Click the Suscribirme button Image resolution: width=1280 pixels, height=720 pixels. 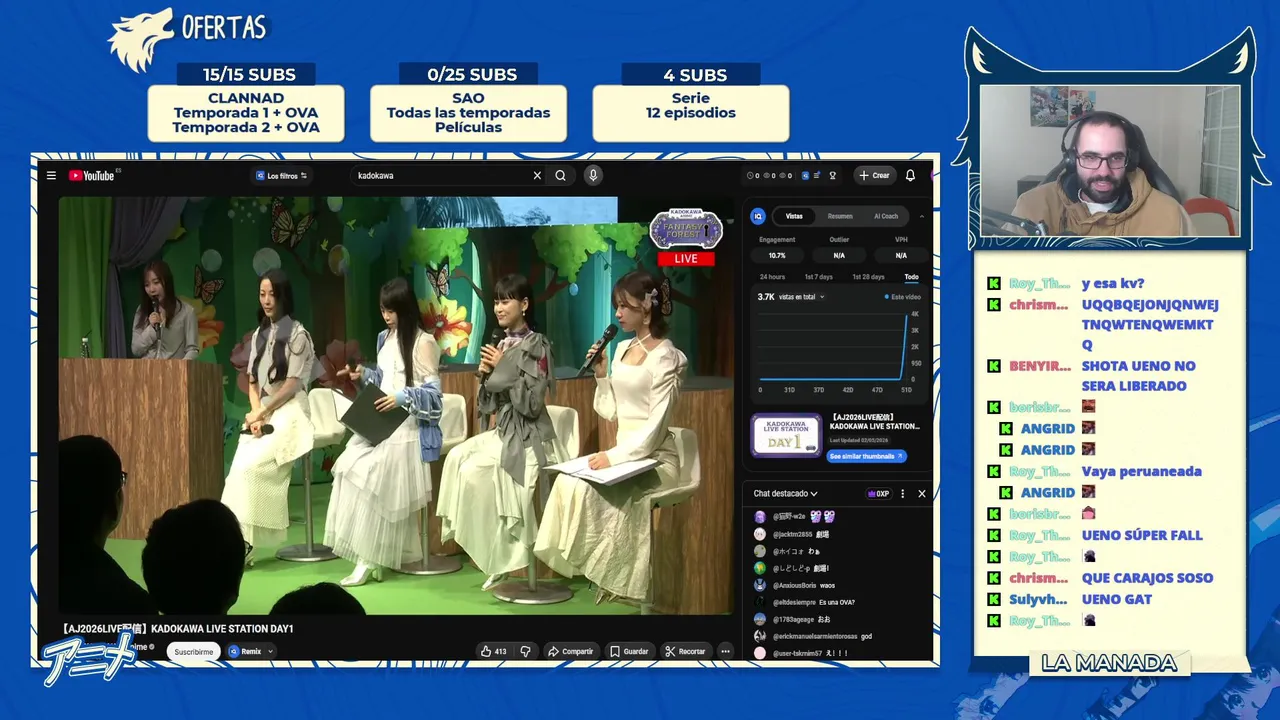pyautogui.click(x=194, y=651)
